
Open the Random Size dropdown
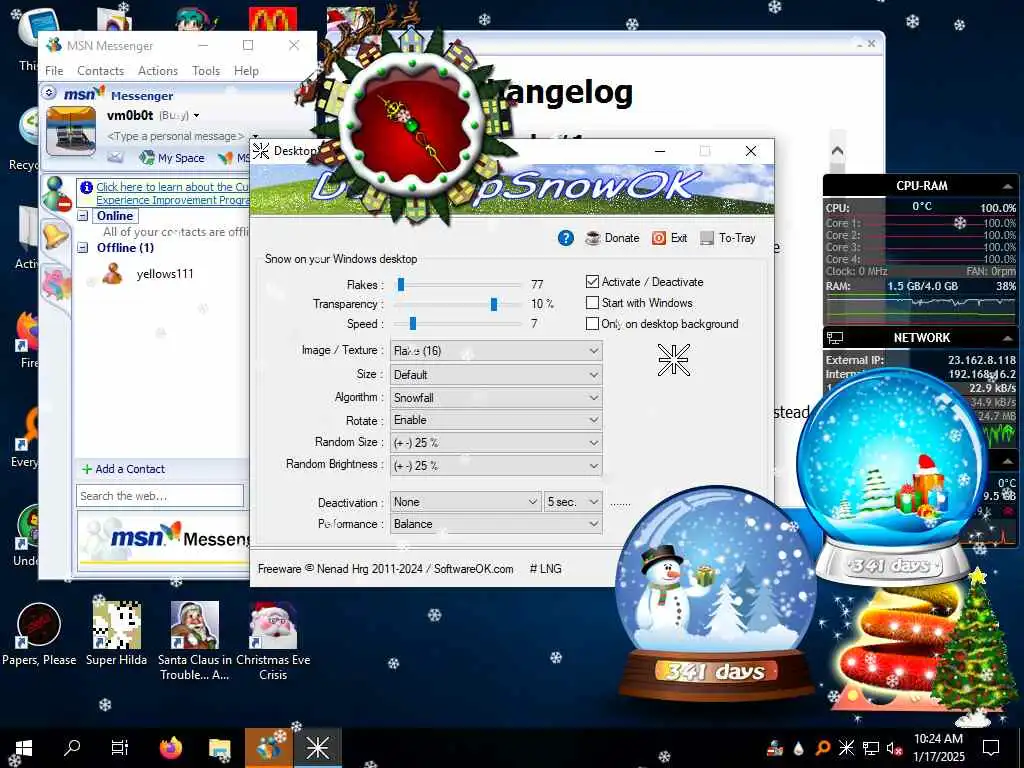(496, 443)
